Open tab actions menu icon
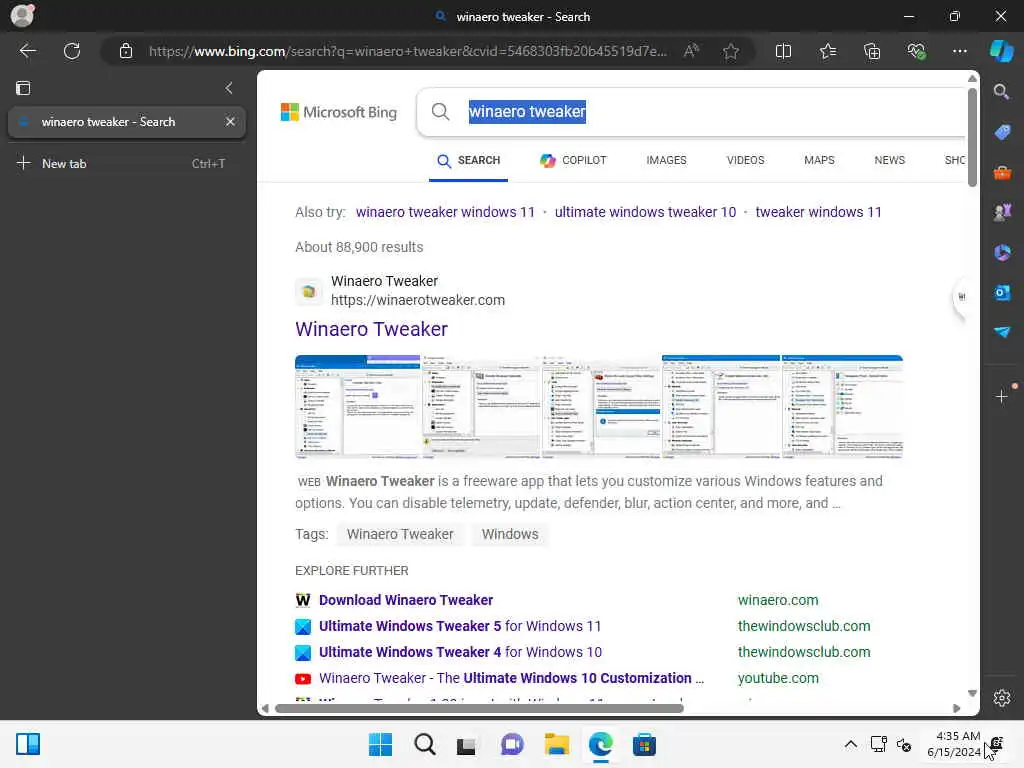 [x=23, y=88]
